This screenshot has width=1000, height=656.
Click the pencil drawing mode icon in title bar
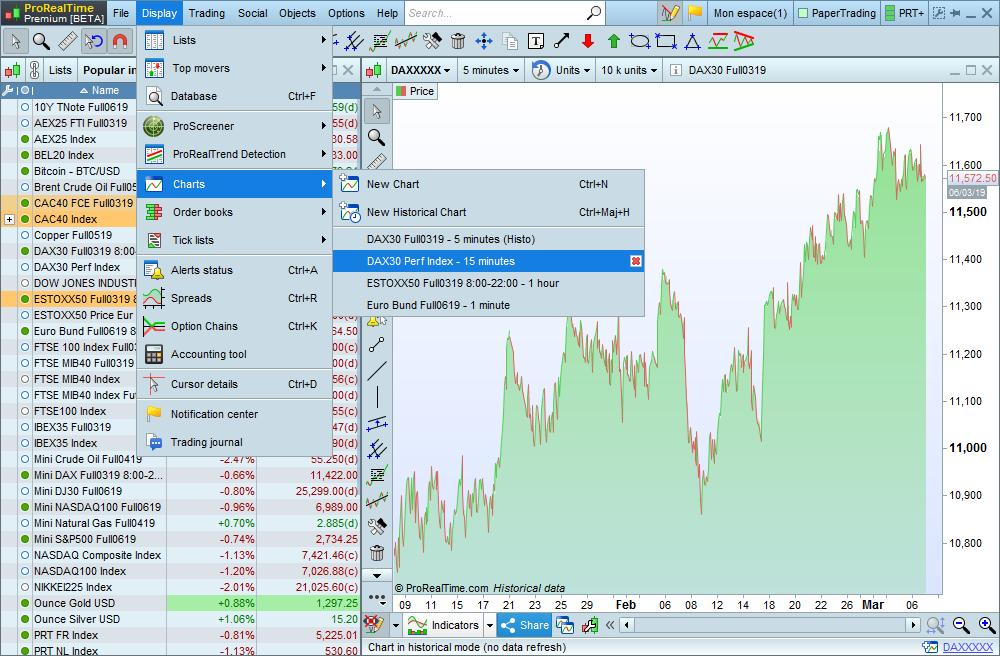(x=670, y=13)
